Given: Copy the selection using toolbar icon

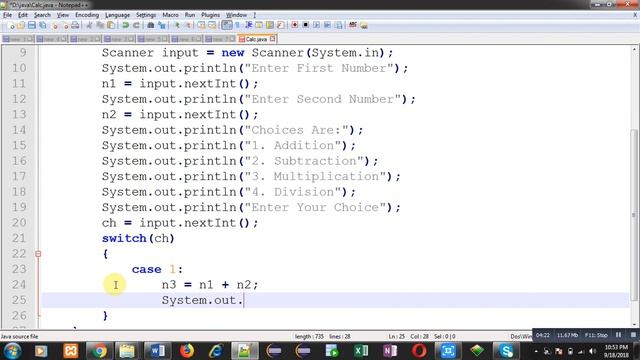Looking at the screenshot, I should [100, 25].
